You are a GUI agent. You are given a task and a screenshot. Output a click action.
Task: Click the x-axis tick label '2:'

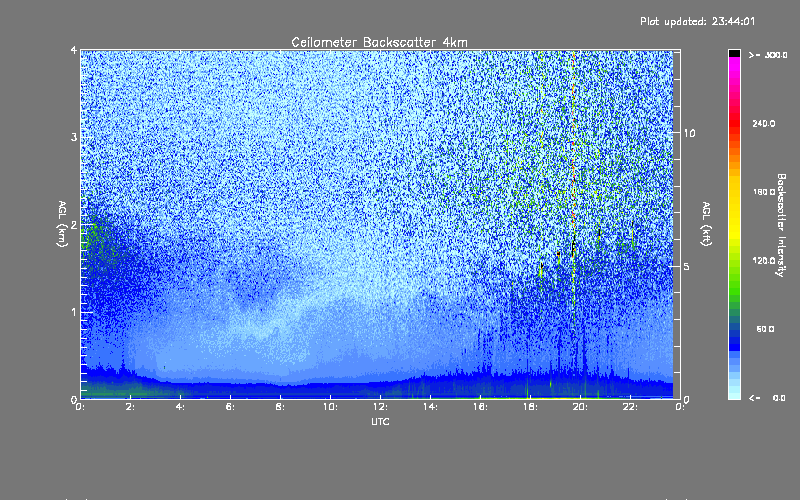131,407
